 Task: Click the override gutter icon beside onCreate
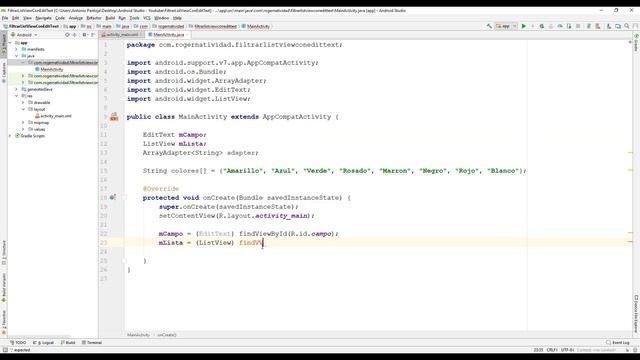[113, 198]
